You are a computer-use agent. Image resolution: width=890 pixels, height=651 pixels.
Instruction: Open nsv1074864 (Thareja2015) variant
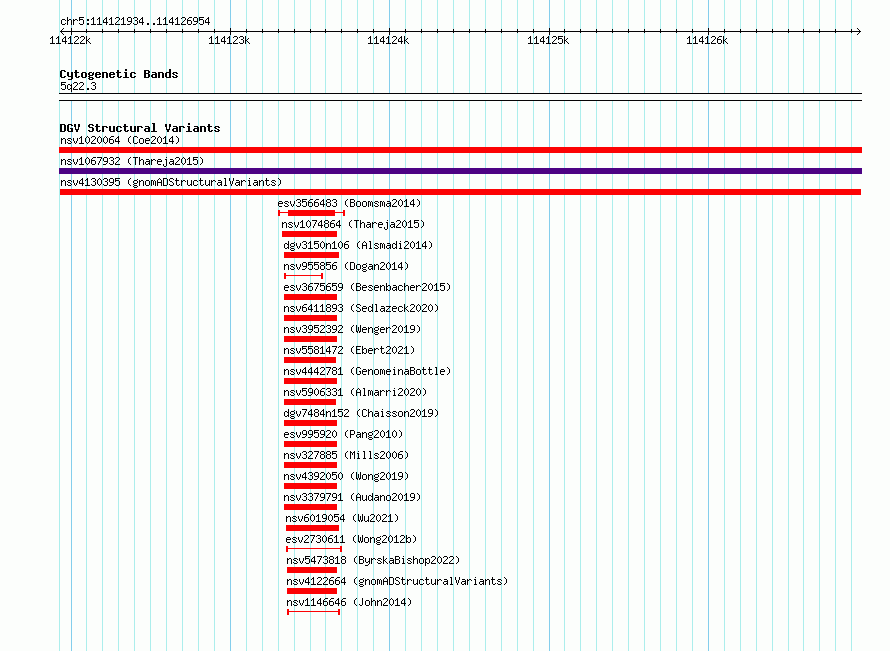pos(353,224)
